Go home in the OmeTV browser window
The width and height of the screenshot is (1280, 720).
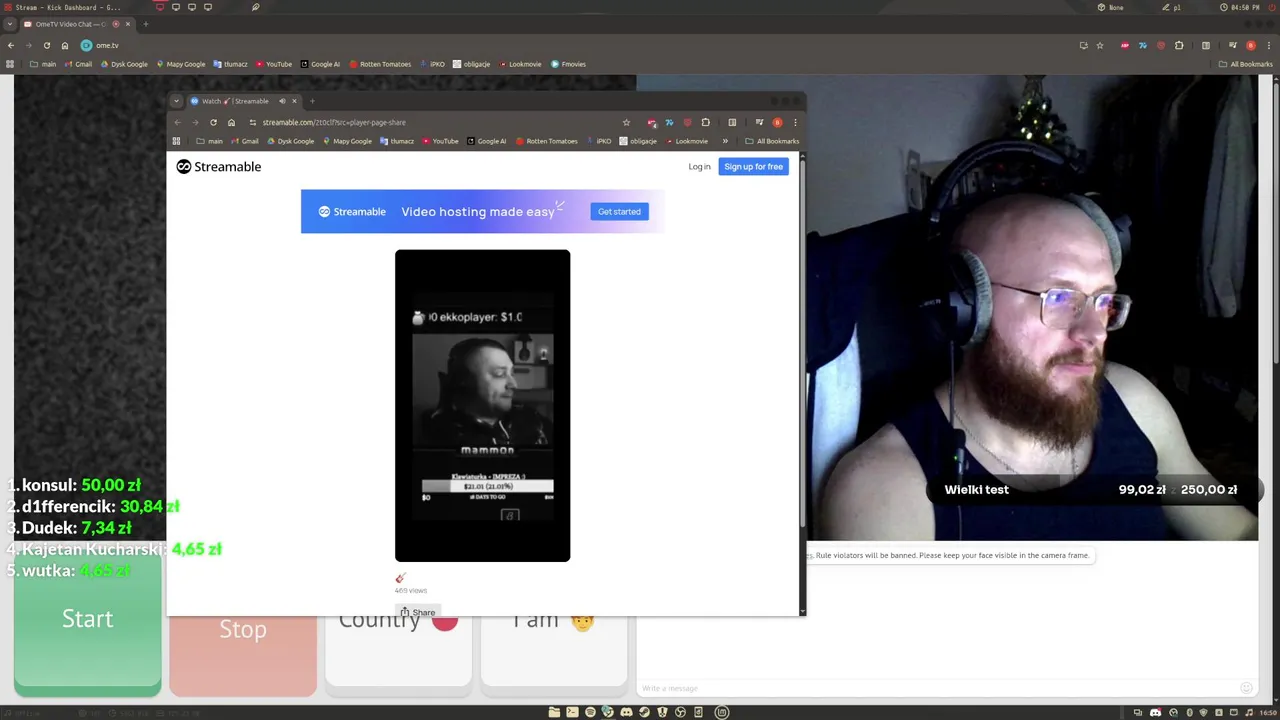coord(65,45)
